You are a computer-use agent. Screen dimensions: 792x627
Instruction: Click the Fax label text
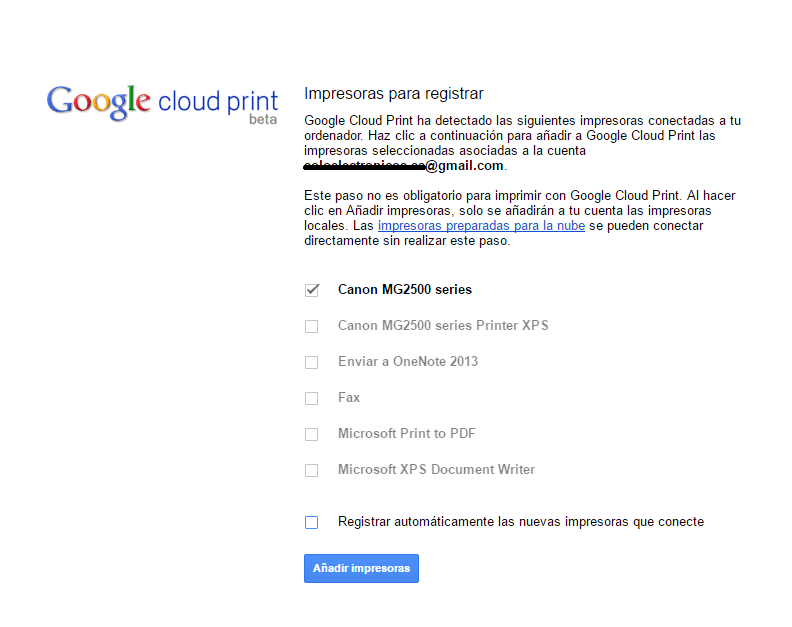348,398
